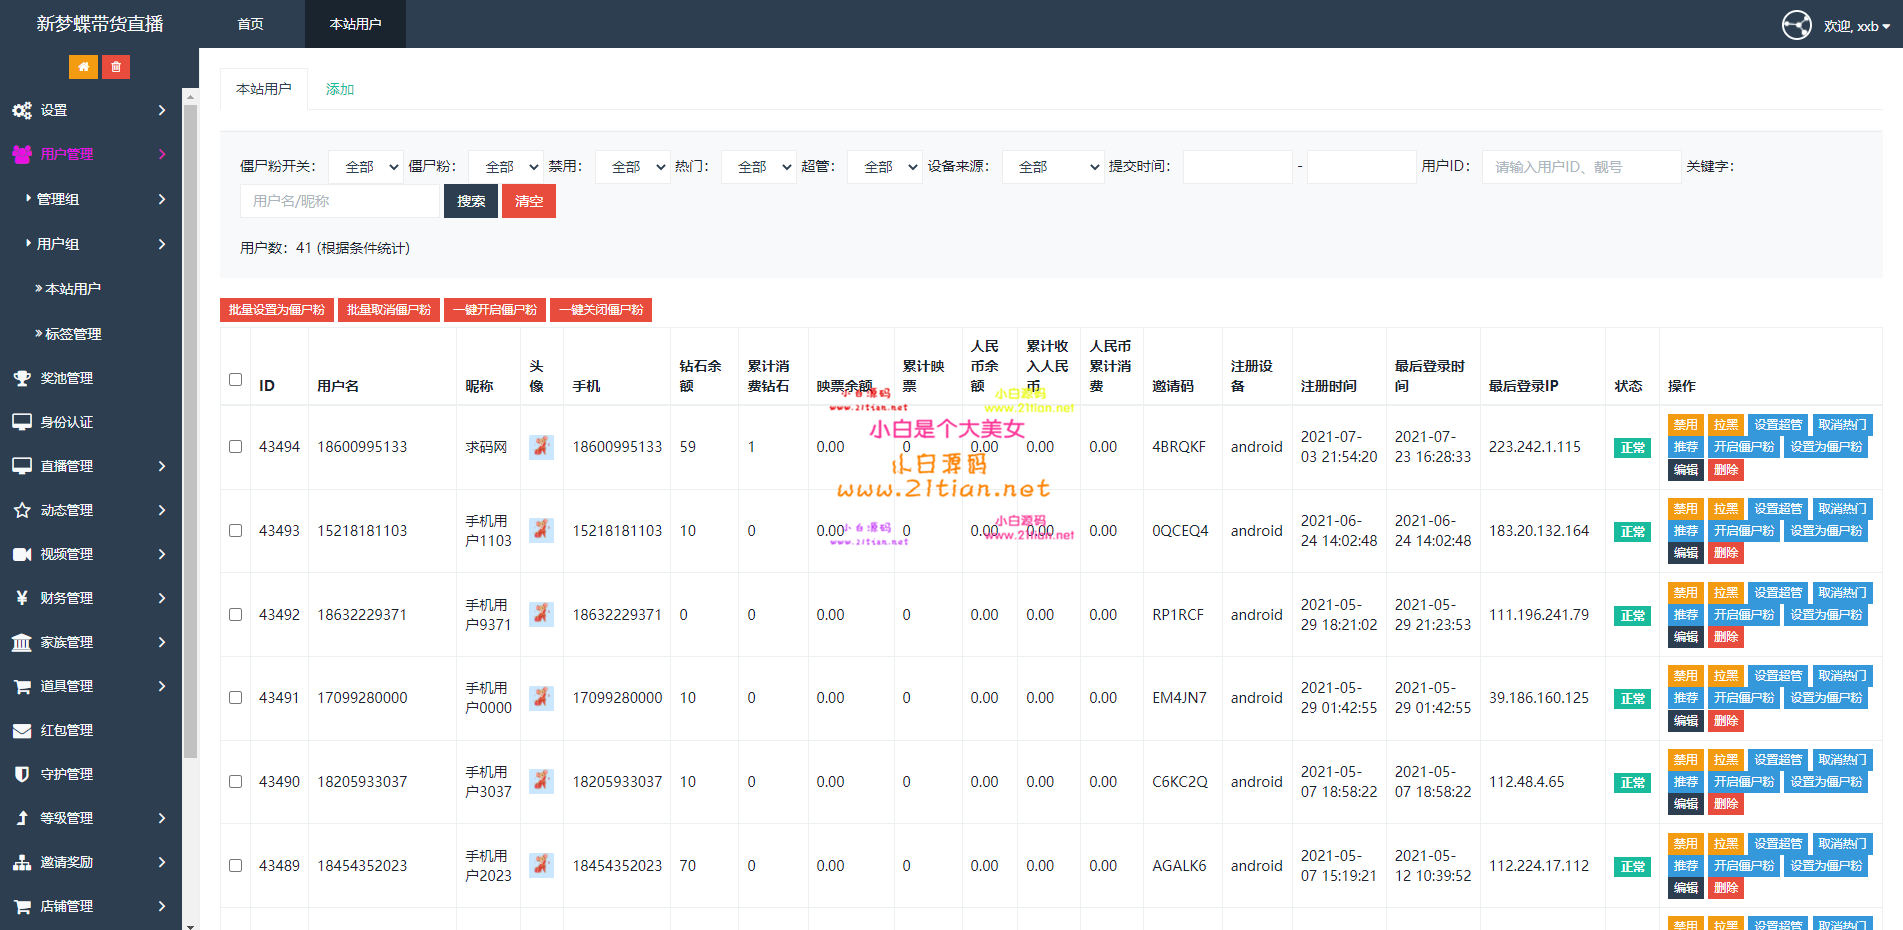This screenshot has width=1903, height=930.
Task: Open the 僵尸粉开关 dropdown filter
Action: pyautogui.click(x=365, y=167)
